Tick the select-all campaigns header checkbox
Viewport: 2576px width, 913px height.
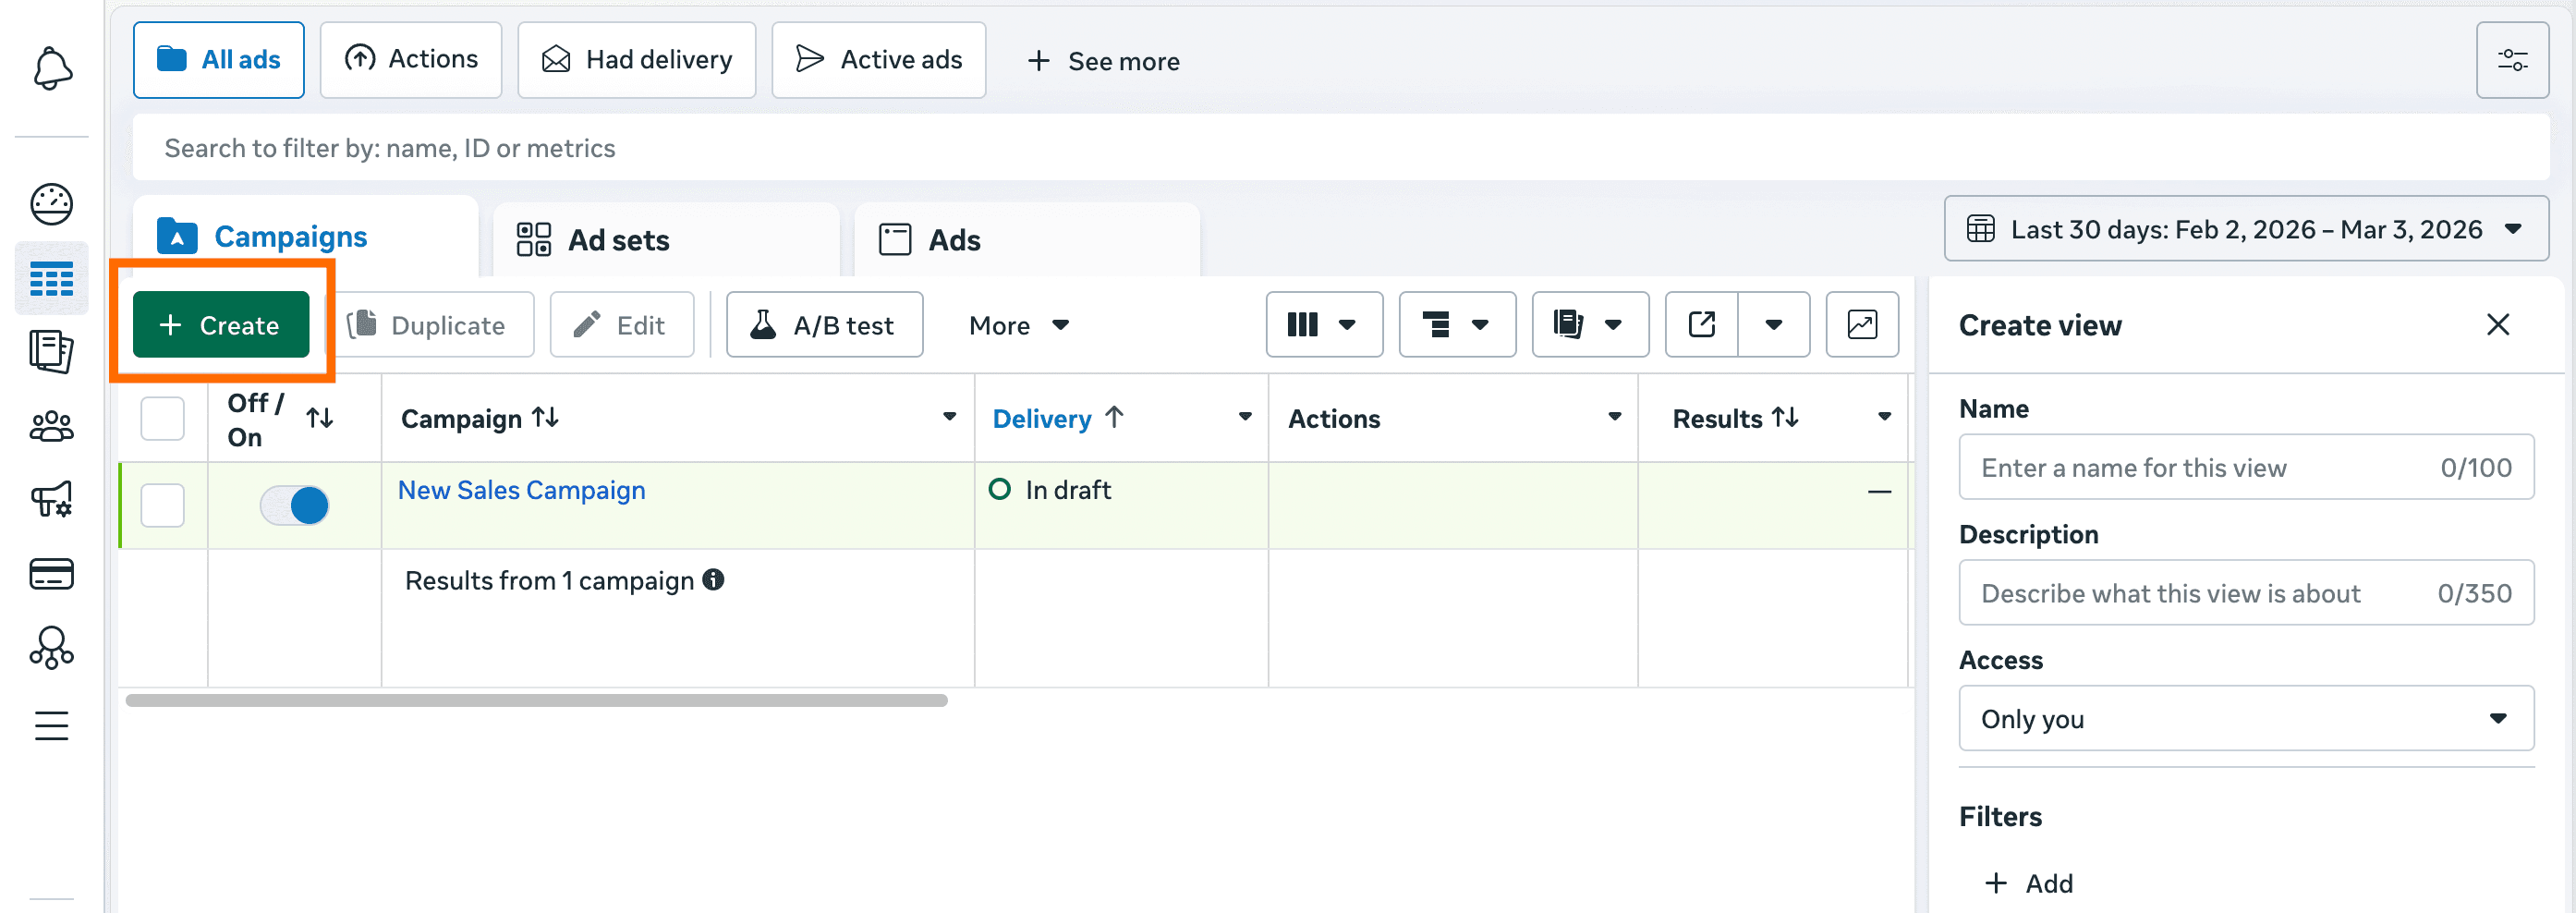[x=163, y=419]
